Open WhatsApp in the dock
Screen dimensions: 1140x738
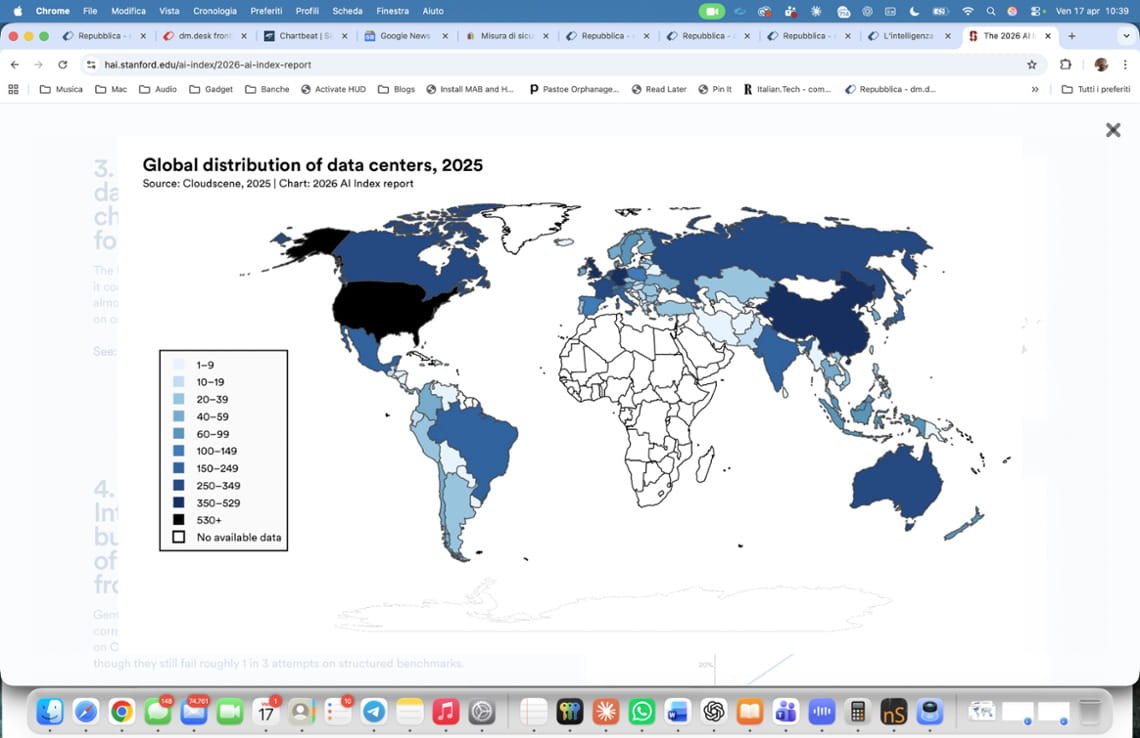(x=641, y=711)
